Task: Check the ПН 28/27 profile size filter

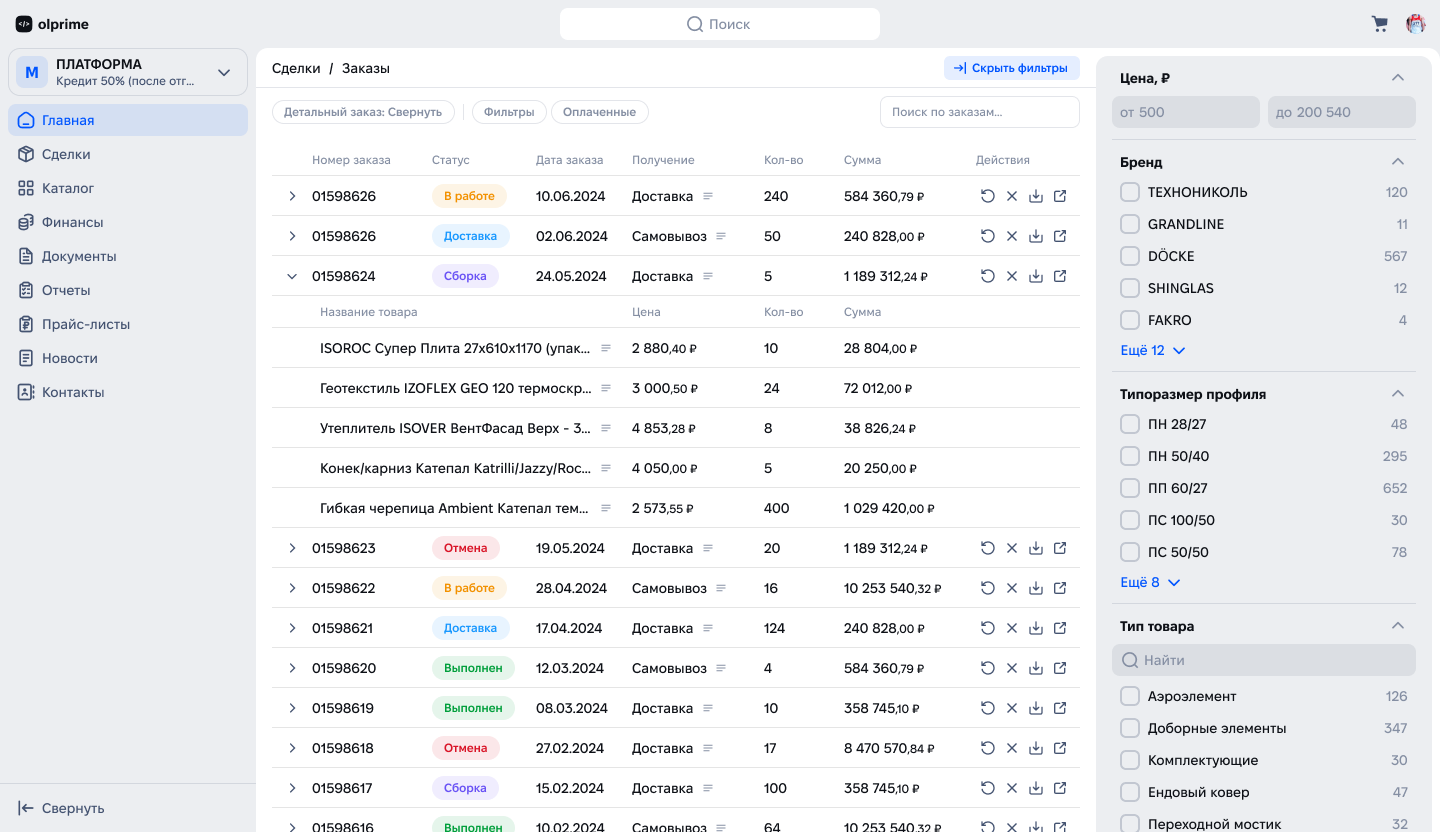Action: 1130,424
